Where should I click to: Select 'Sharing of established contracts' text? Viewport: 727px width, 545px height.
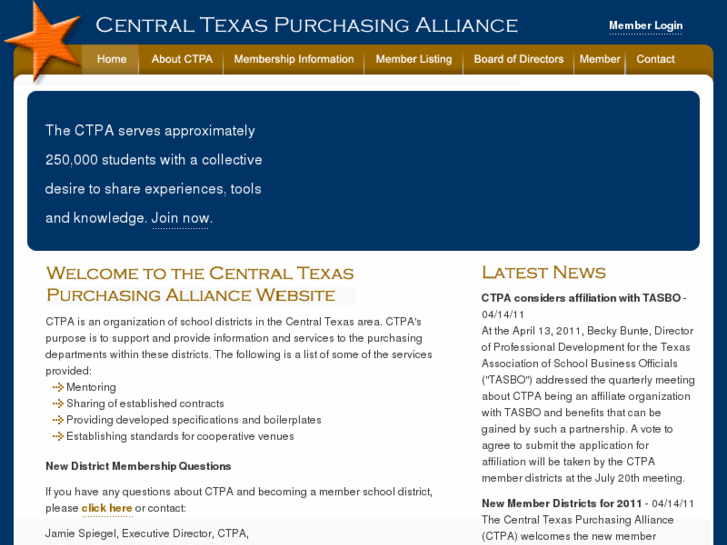(x=145, y=404)
